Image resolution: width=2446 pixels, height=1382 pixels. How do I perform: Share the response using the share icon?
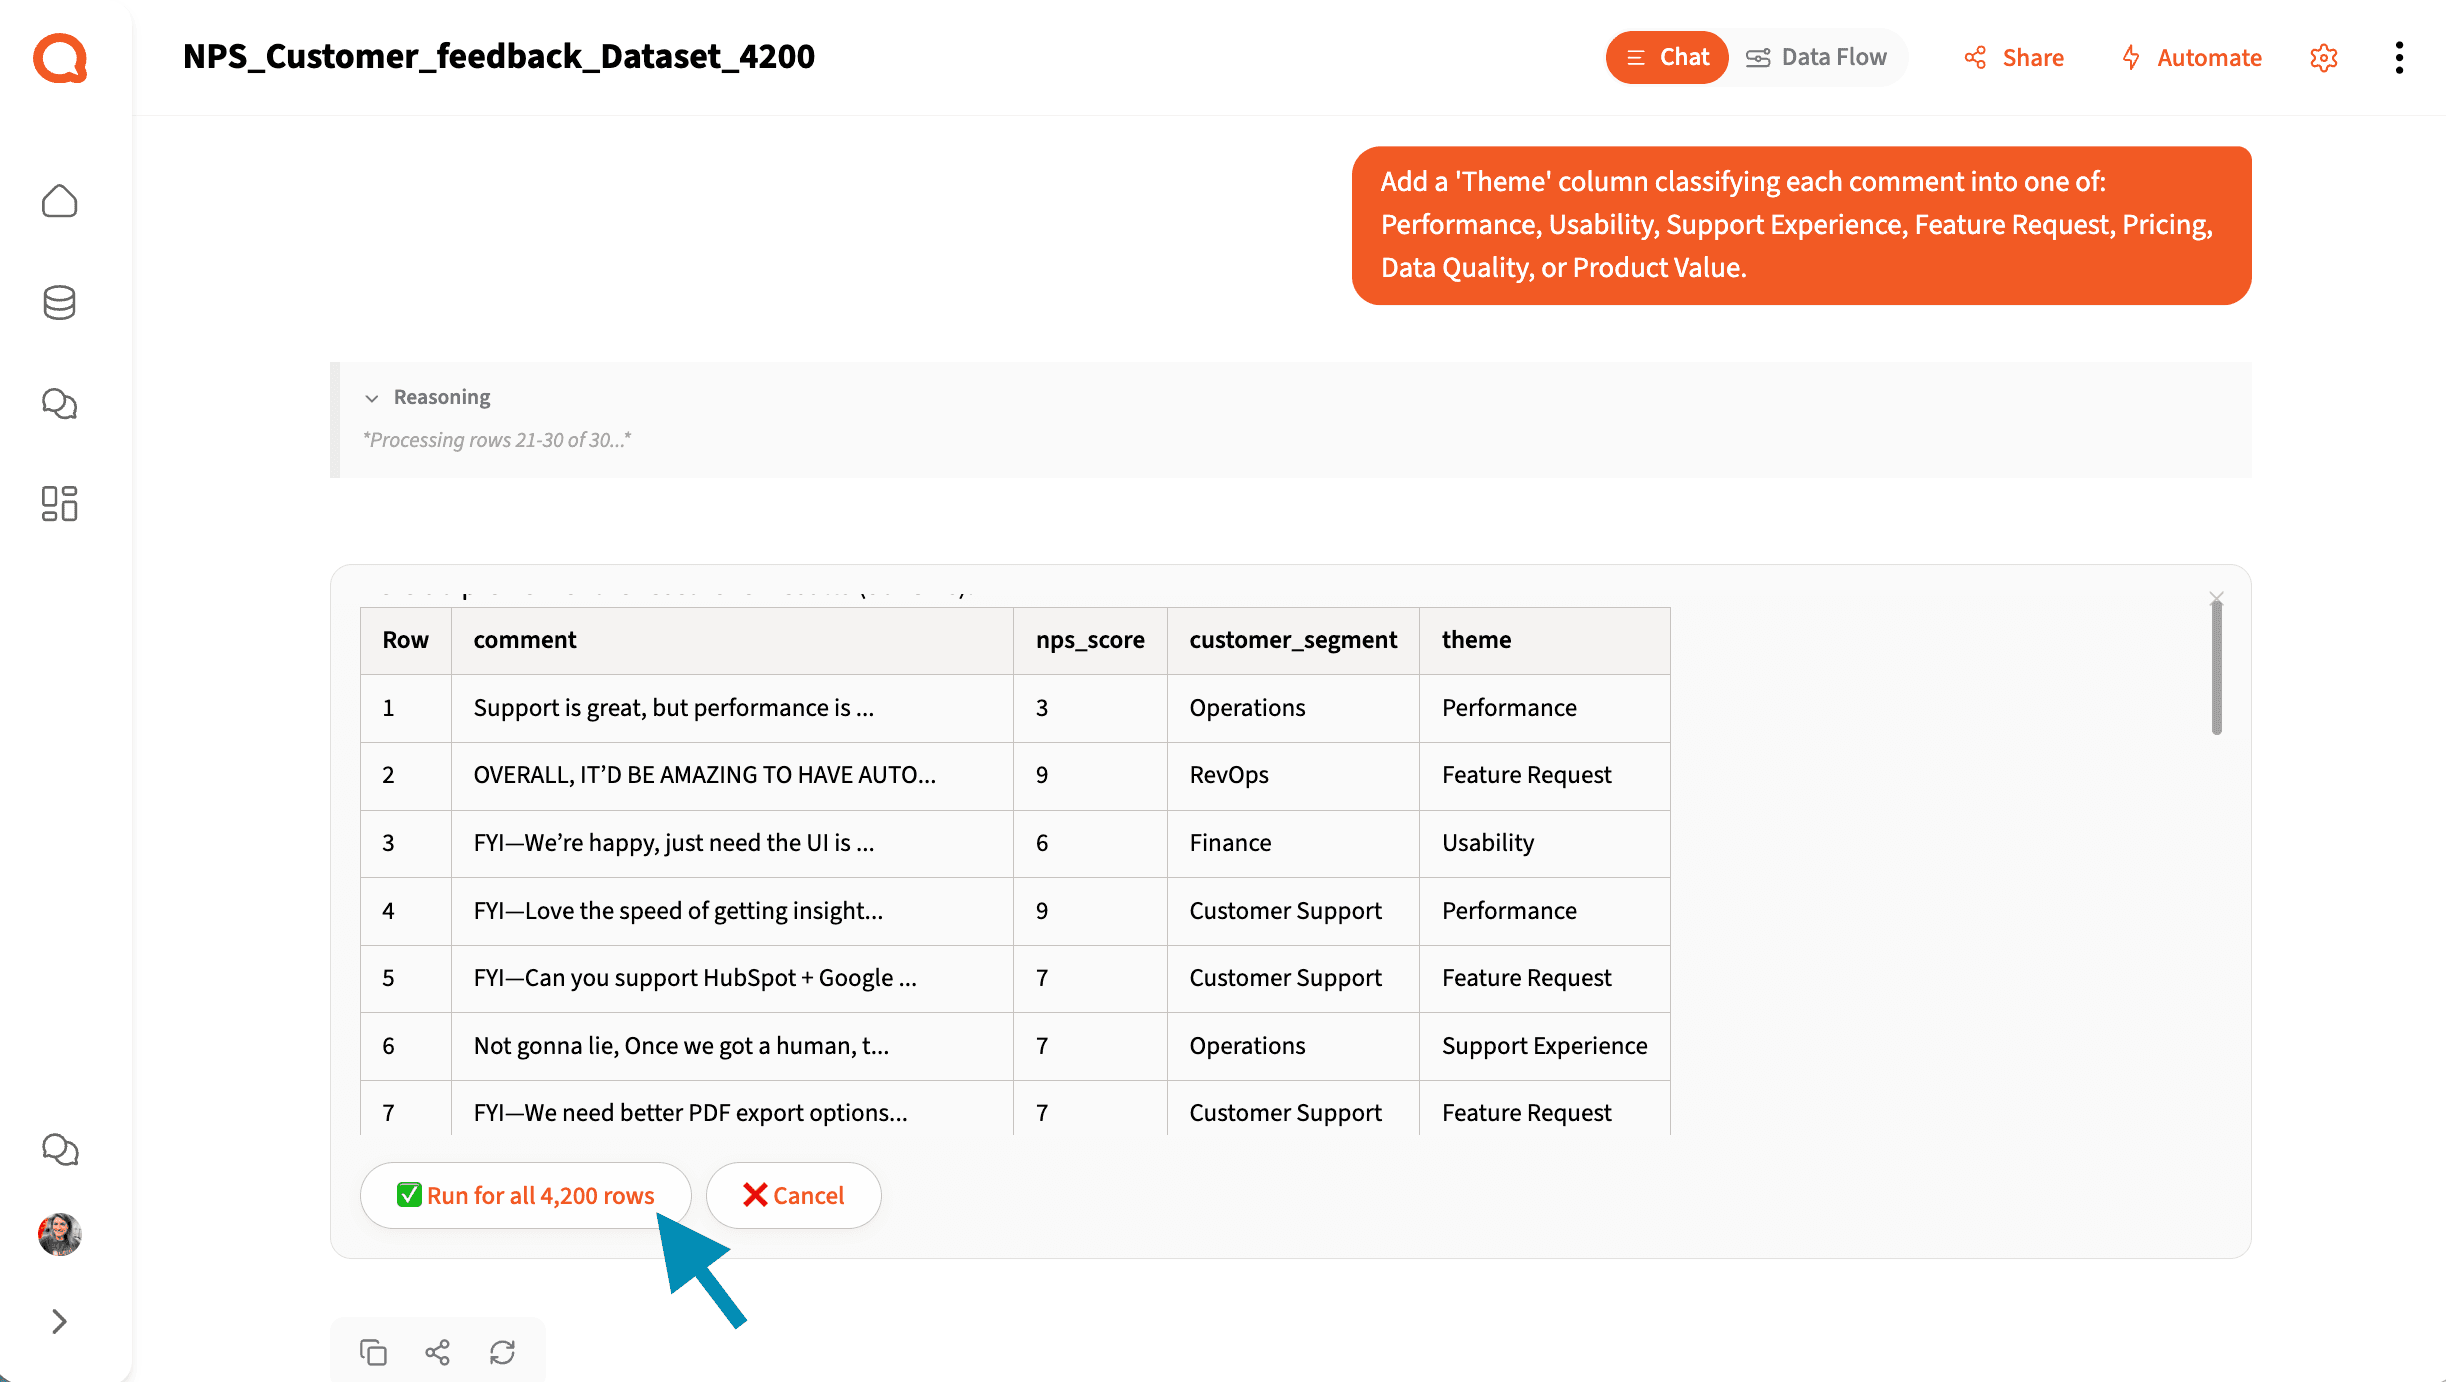[x=437, y=1351]
